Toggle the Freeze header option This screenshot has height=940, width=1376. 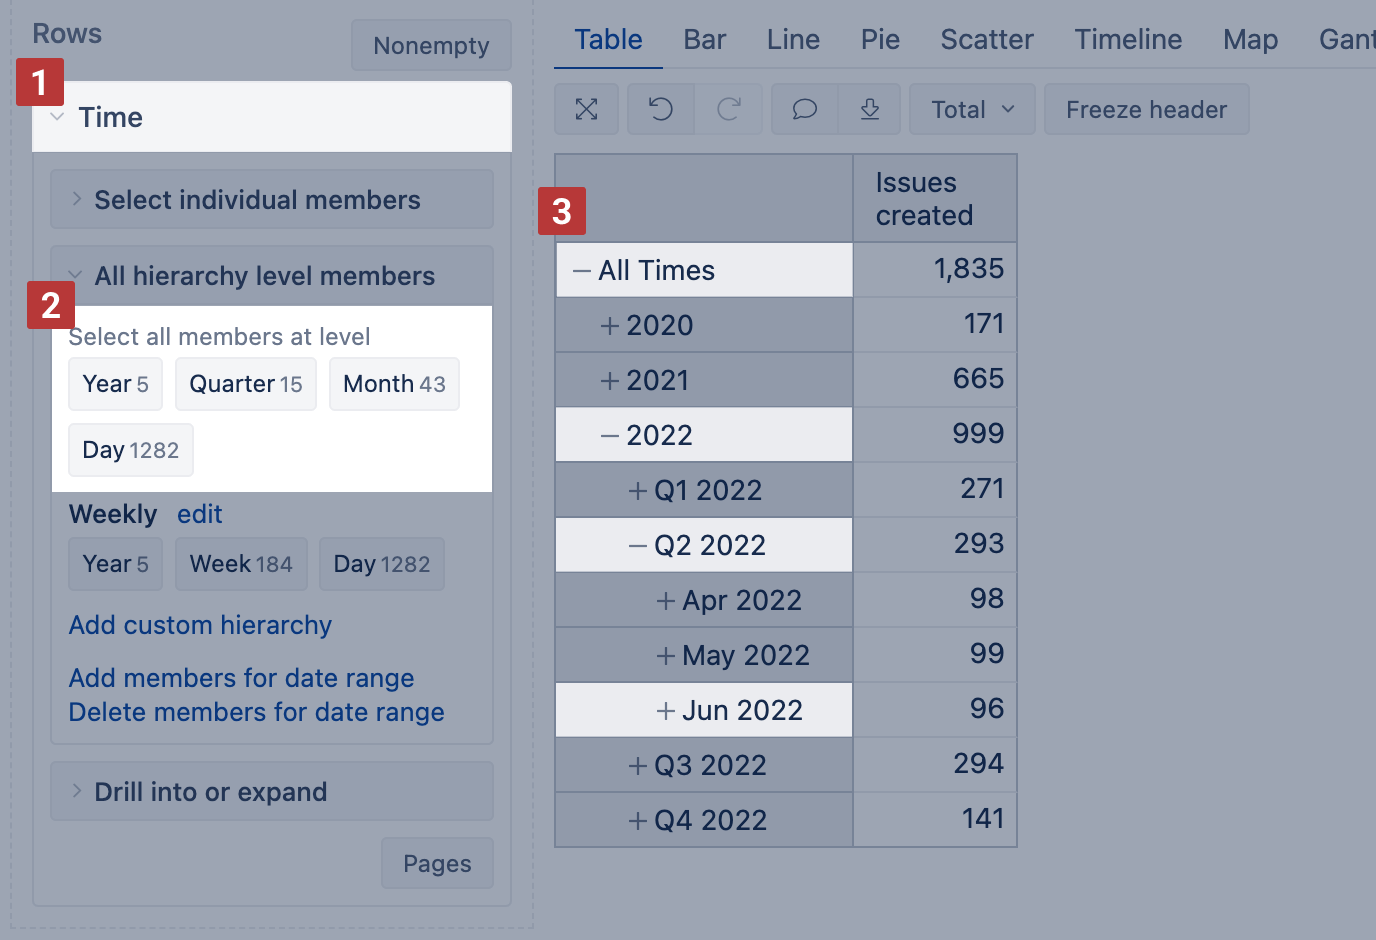click(x=1146, y=109)
